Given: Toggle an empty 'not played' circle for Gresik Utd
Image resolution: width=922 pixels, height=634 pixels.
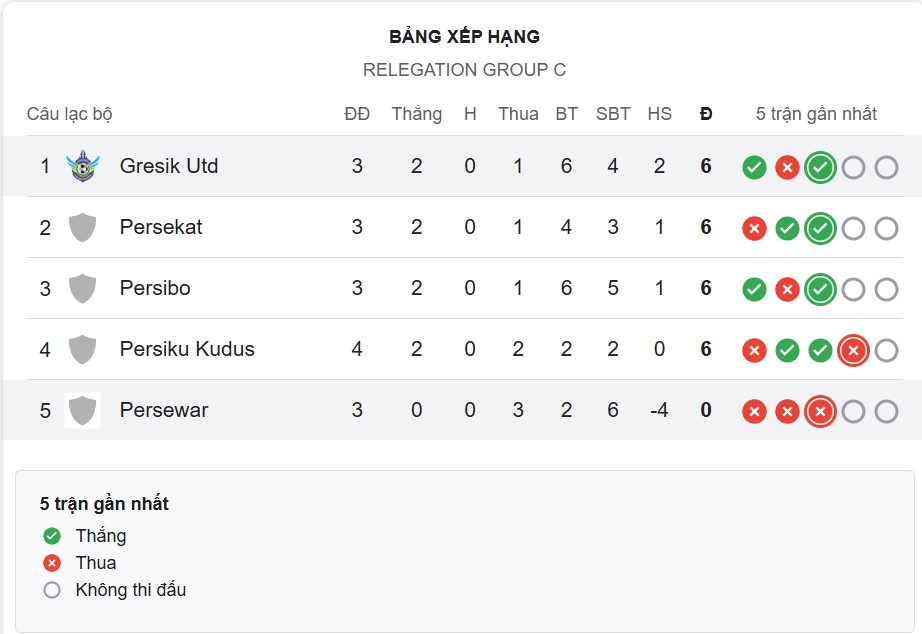Looking at the screenshot, I should click(853, 166).
